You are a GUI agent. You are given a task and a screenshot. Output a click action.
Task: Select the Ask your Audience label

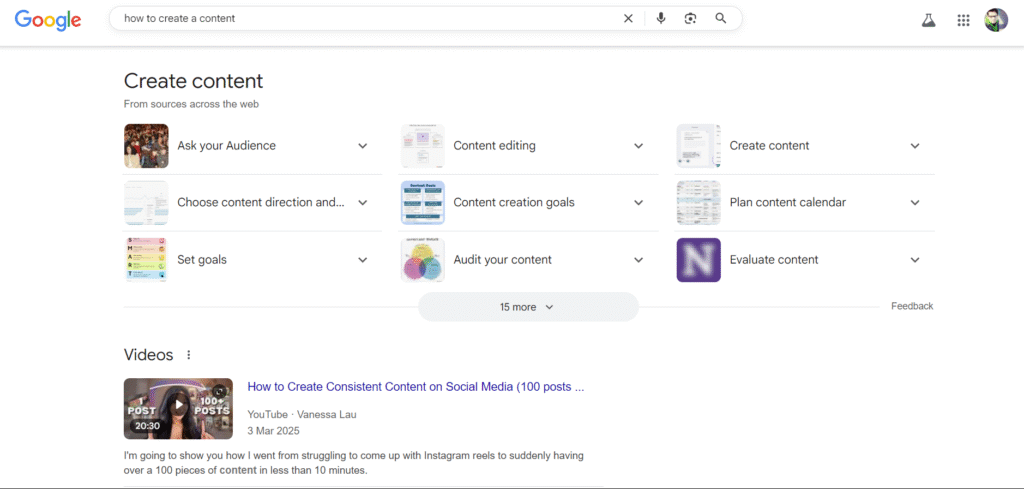tap(227, 146)
